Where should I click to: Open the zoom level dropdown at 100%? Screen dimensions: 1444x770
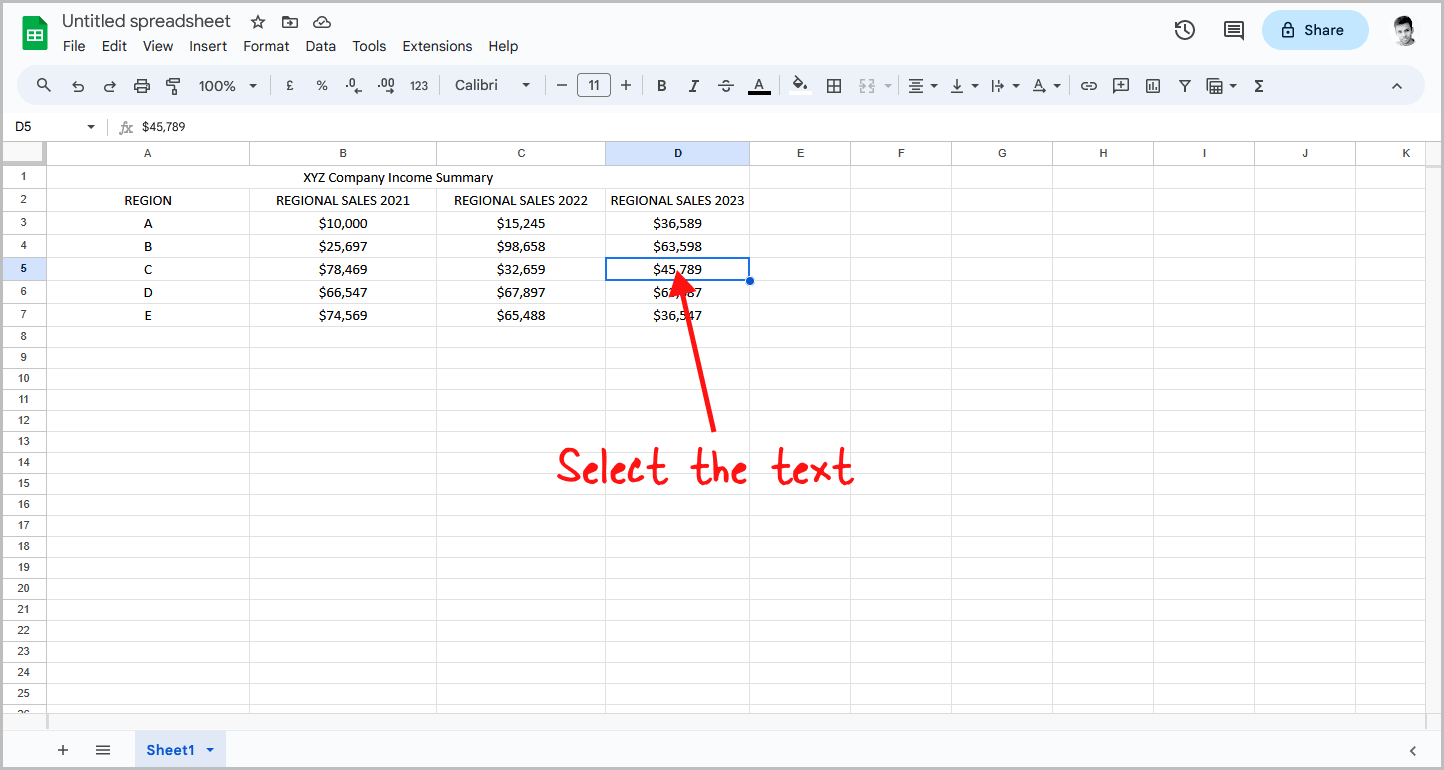pos(227,85)
